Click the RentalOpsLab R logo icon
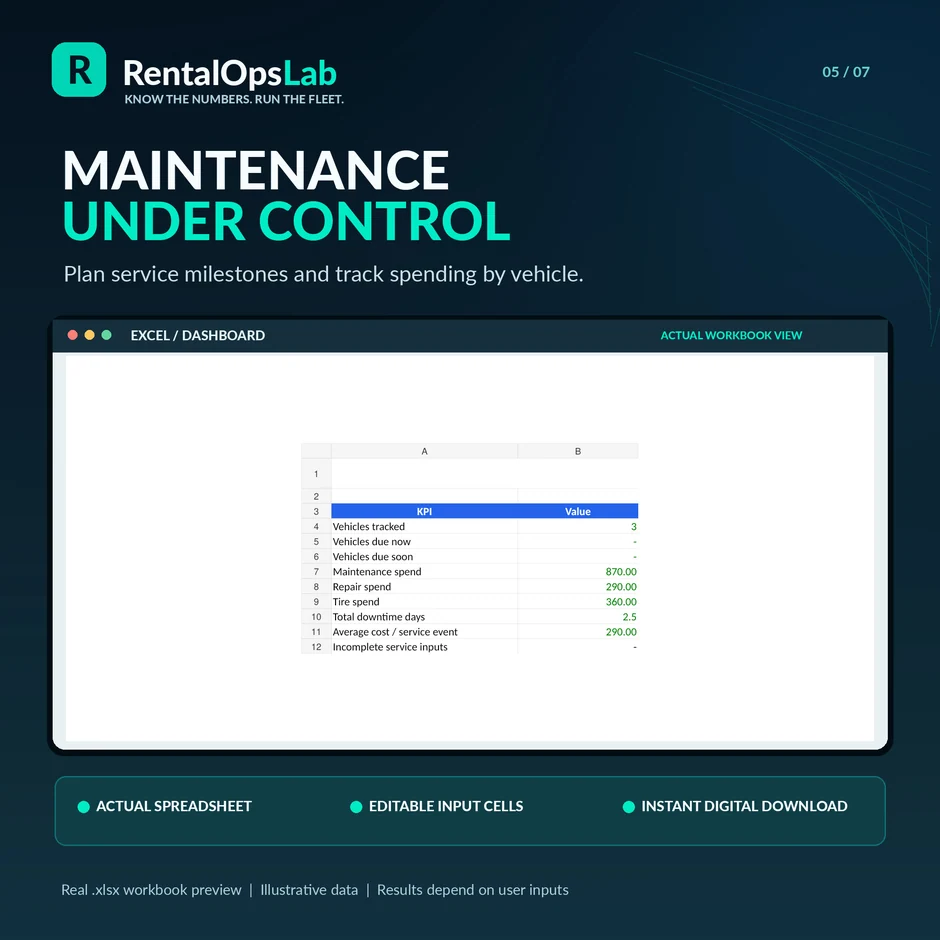This screenshot has height=940, width=940. click(x=79, y=70)
